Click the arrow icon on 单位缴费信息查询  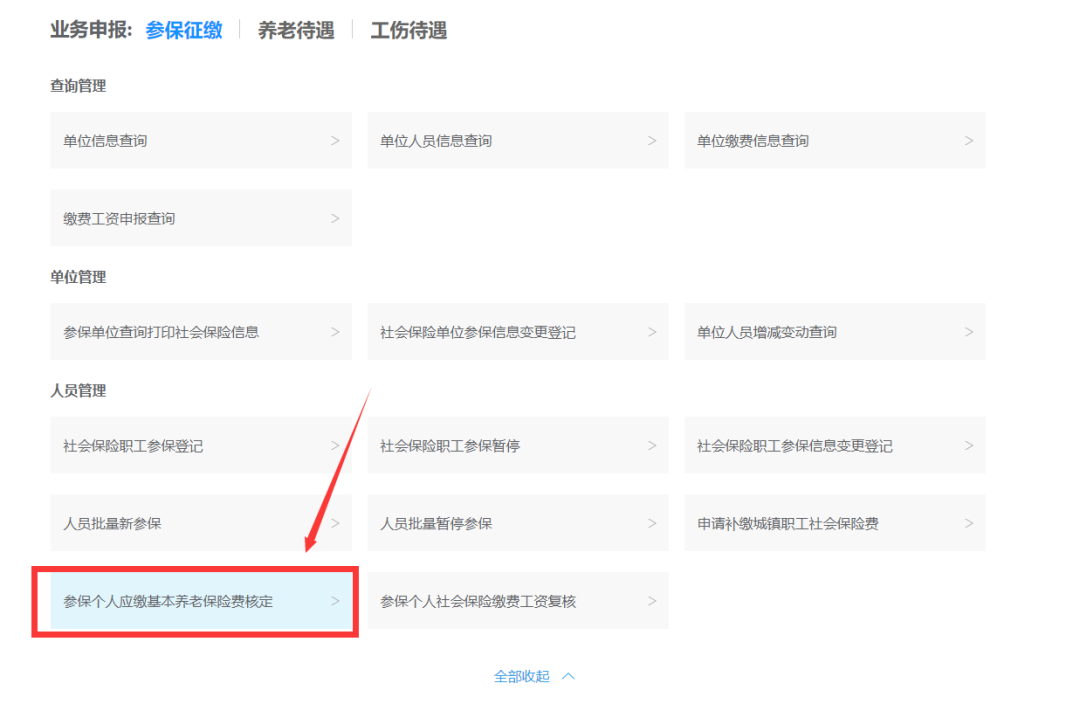(x=969, y=141)
